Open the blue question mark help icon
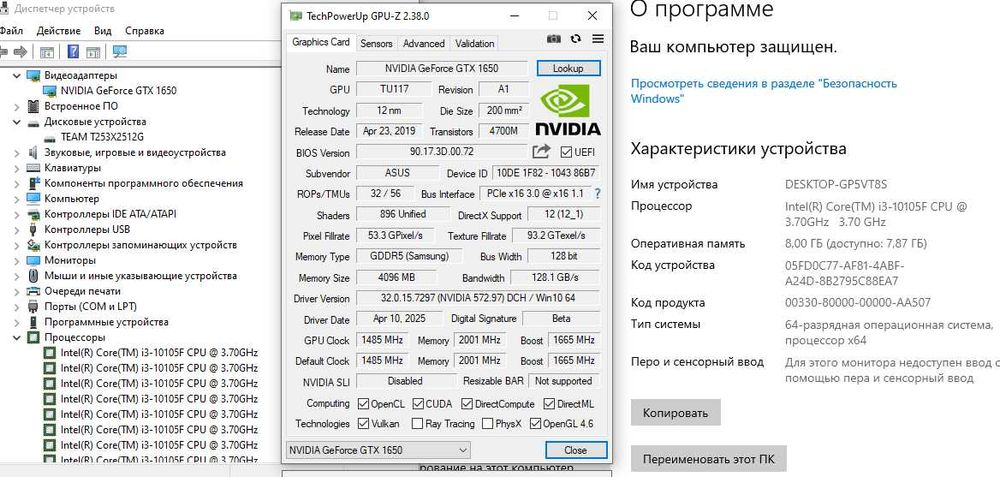The width and height of the screenshot is (1000, 477). 73,52
